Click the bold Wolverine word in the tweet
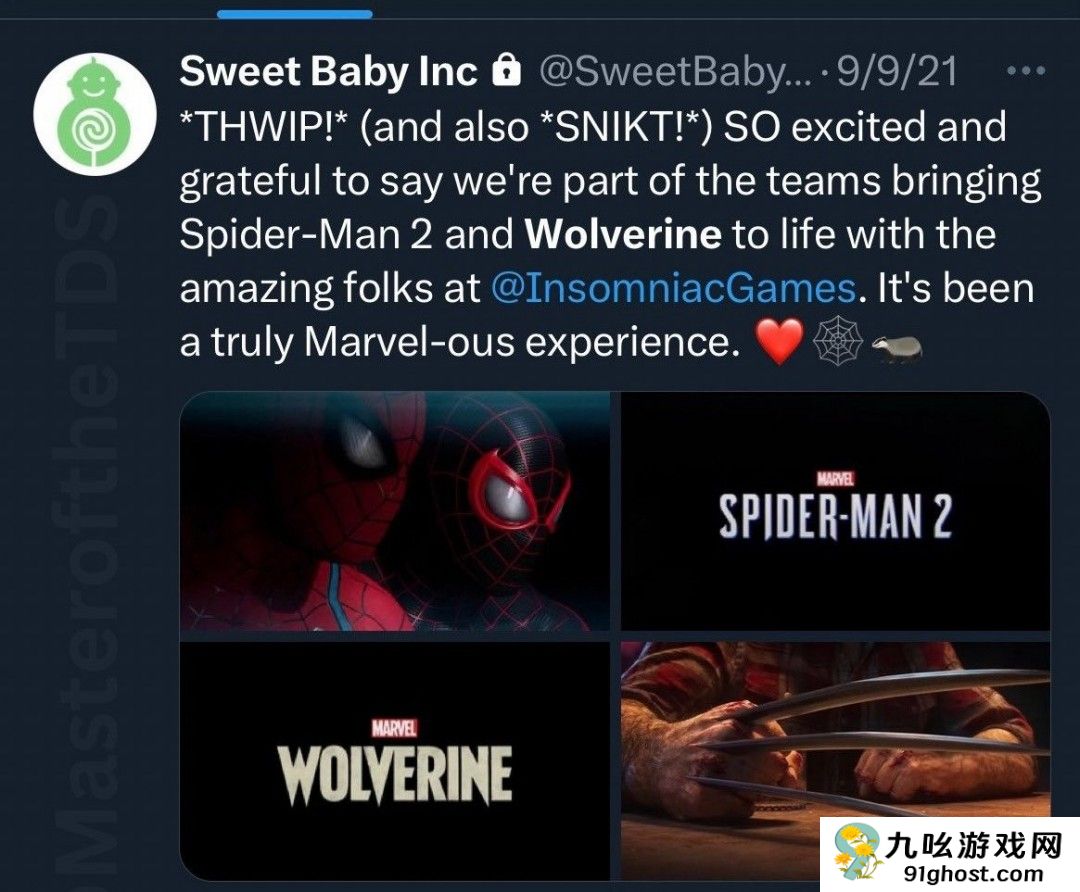Viewport: 1080px width, 892px height. [623, 235]
